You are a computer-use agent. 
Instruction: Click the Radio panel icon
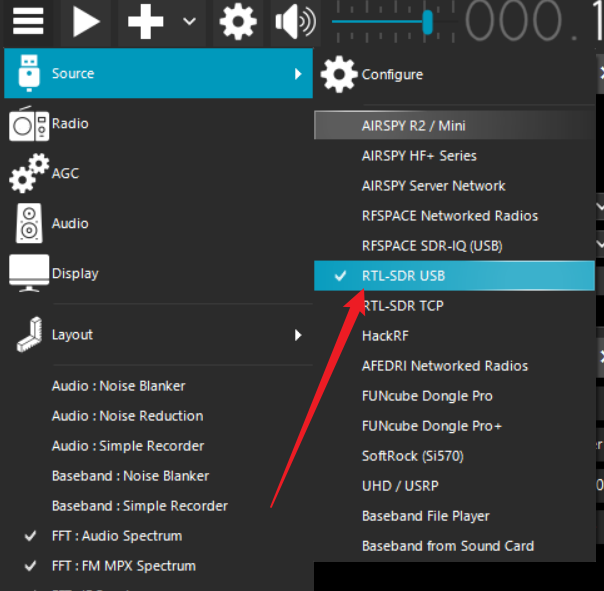pos(28,124)
